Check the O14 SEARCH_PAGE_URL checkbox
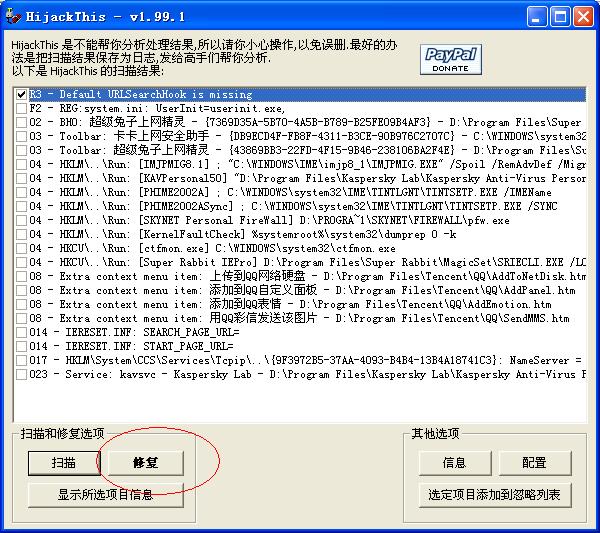 (x=21, y=333)
